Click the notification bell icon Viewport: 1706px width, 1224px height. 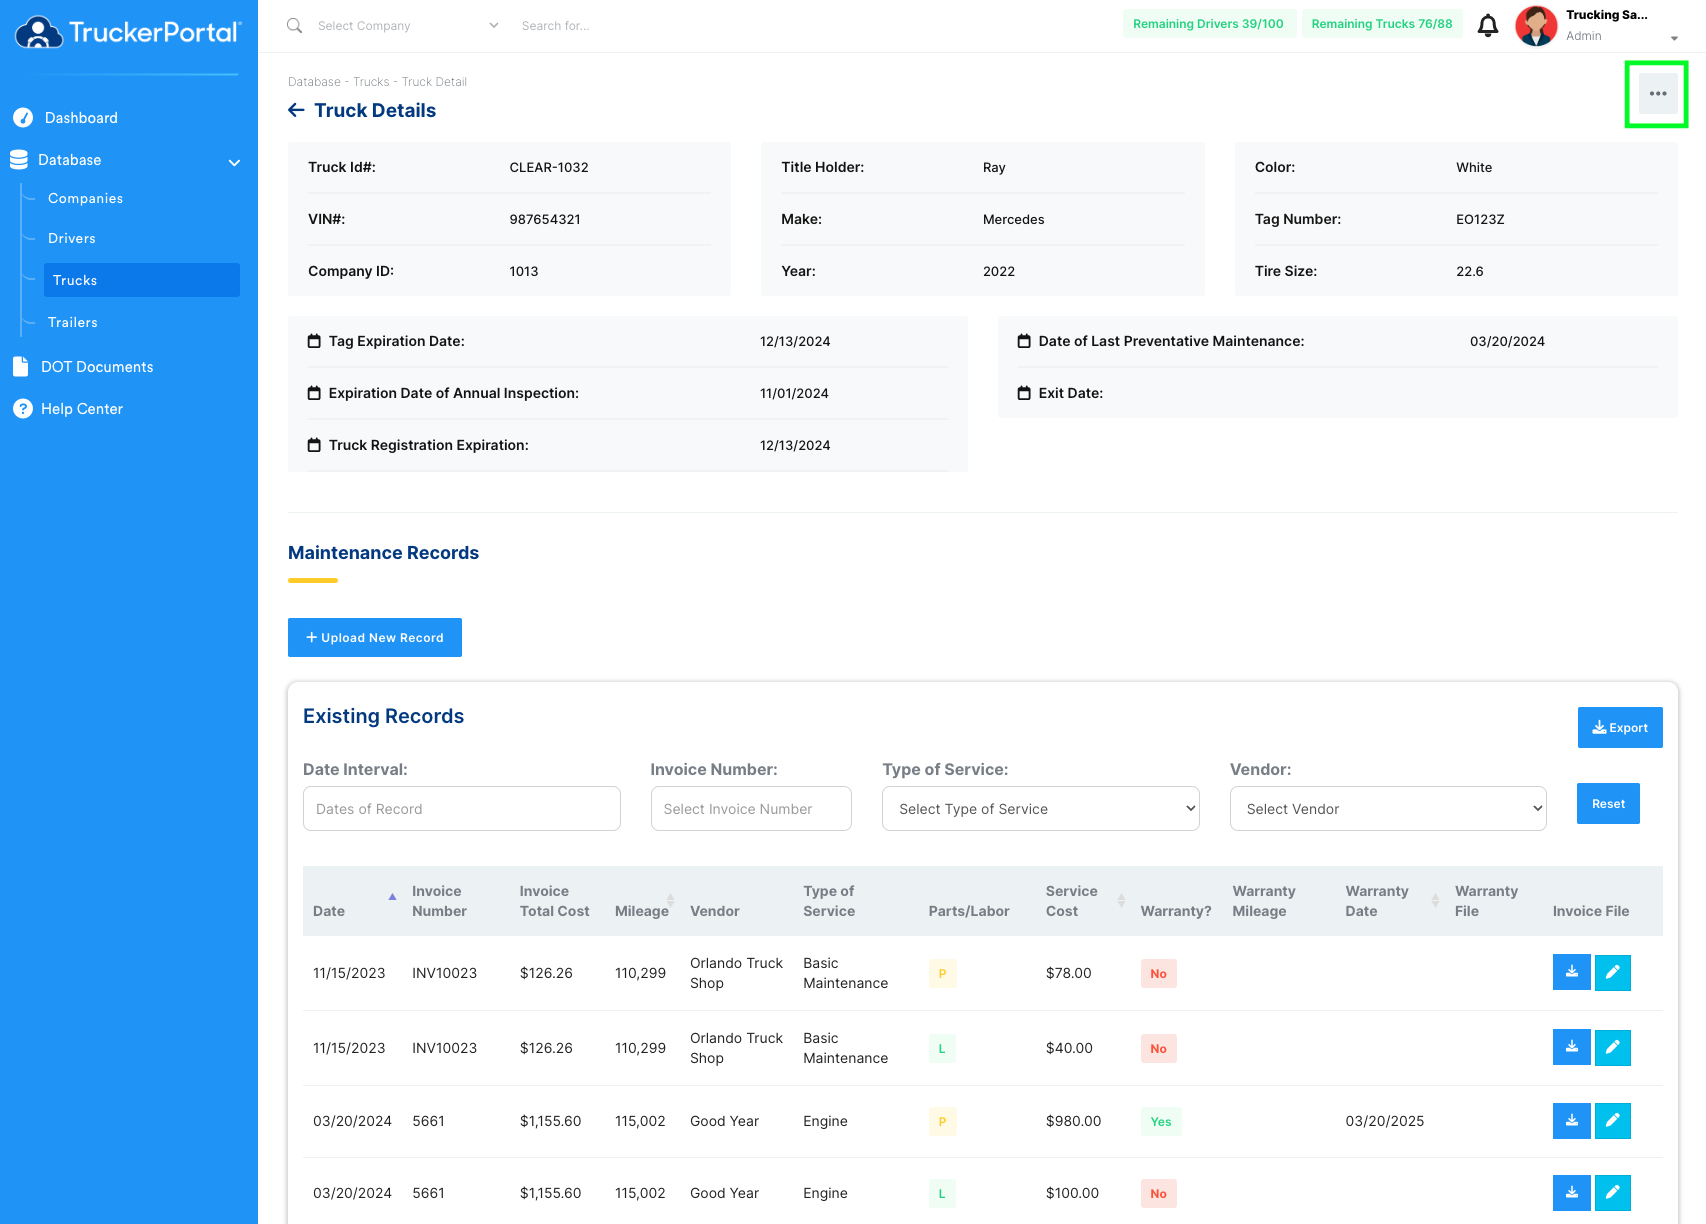1488,26
